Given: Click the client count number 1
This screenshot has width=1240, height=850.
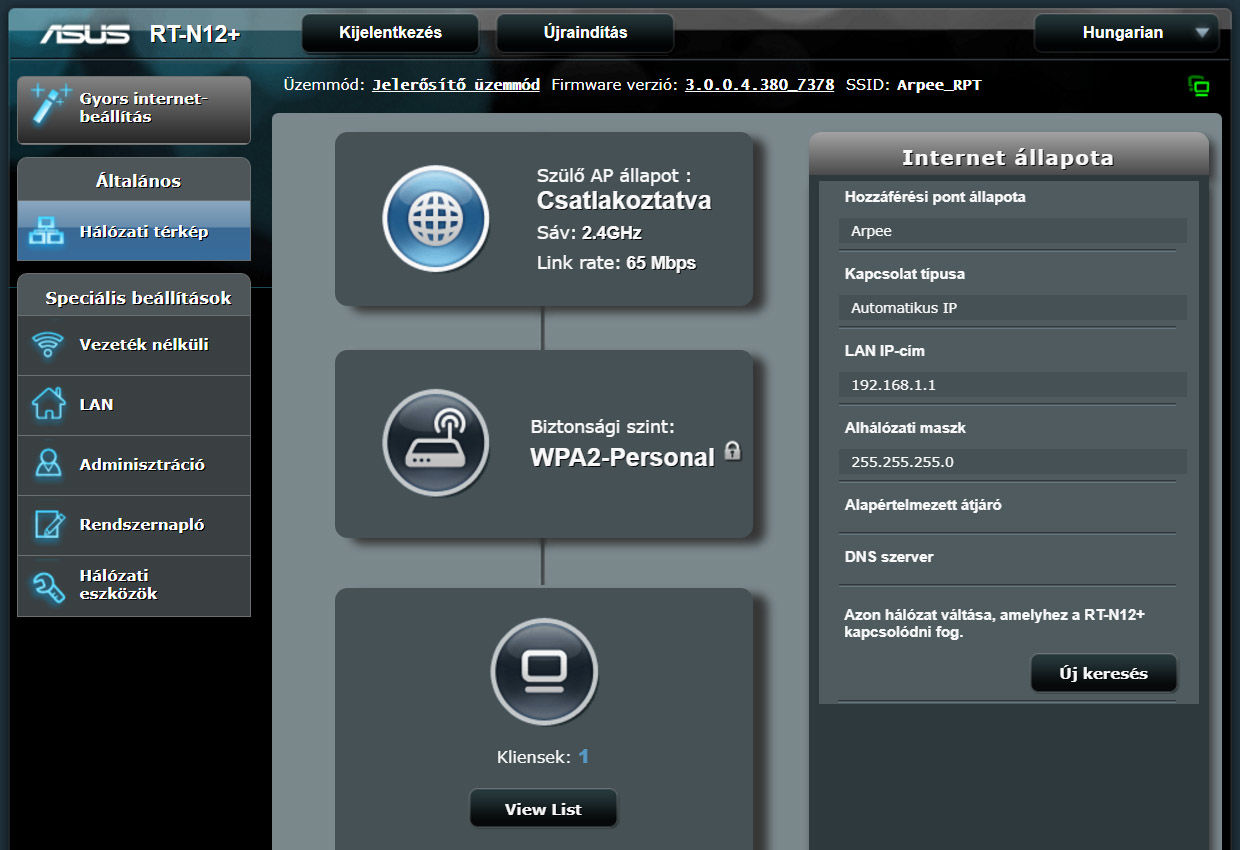Looking at the screenshot, I should point(584,757).
